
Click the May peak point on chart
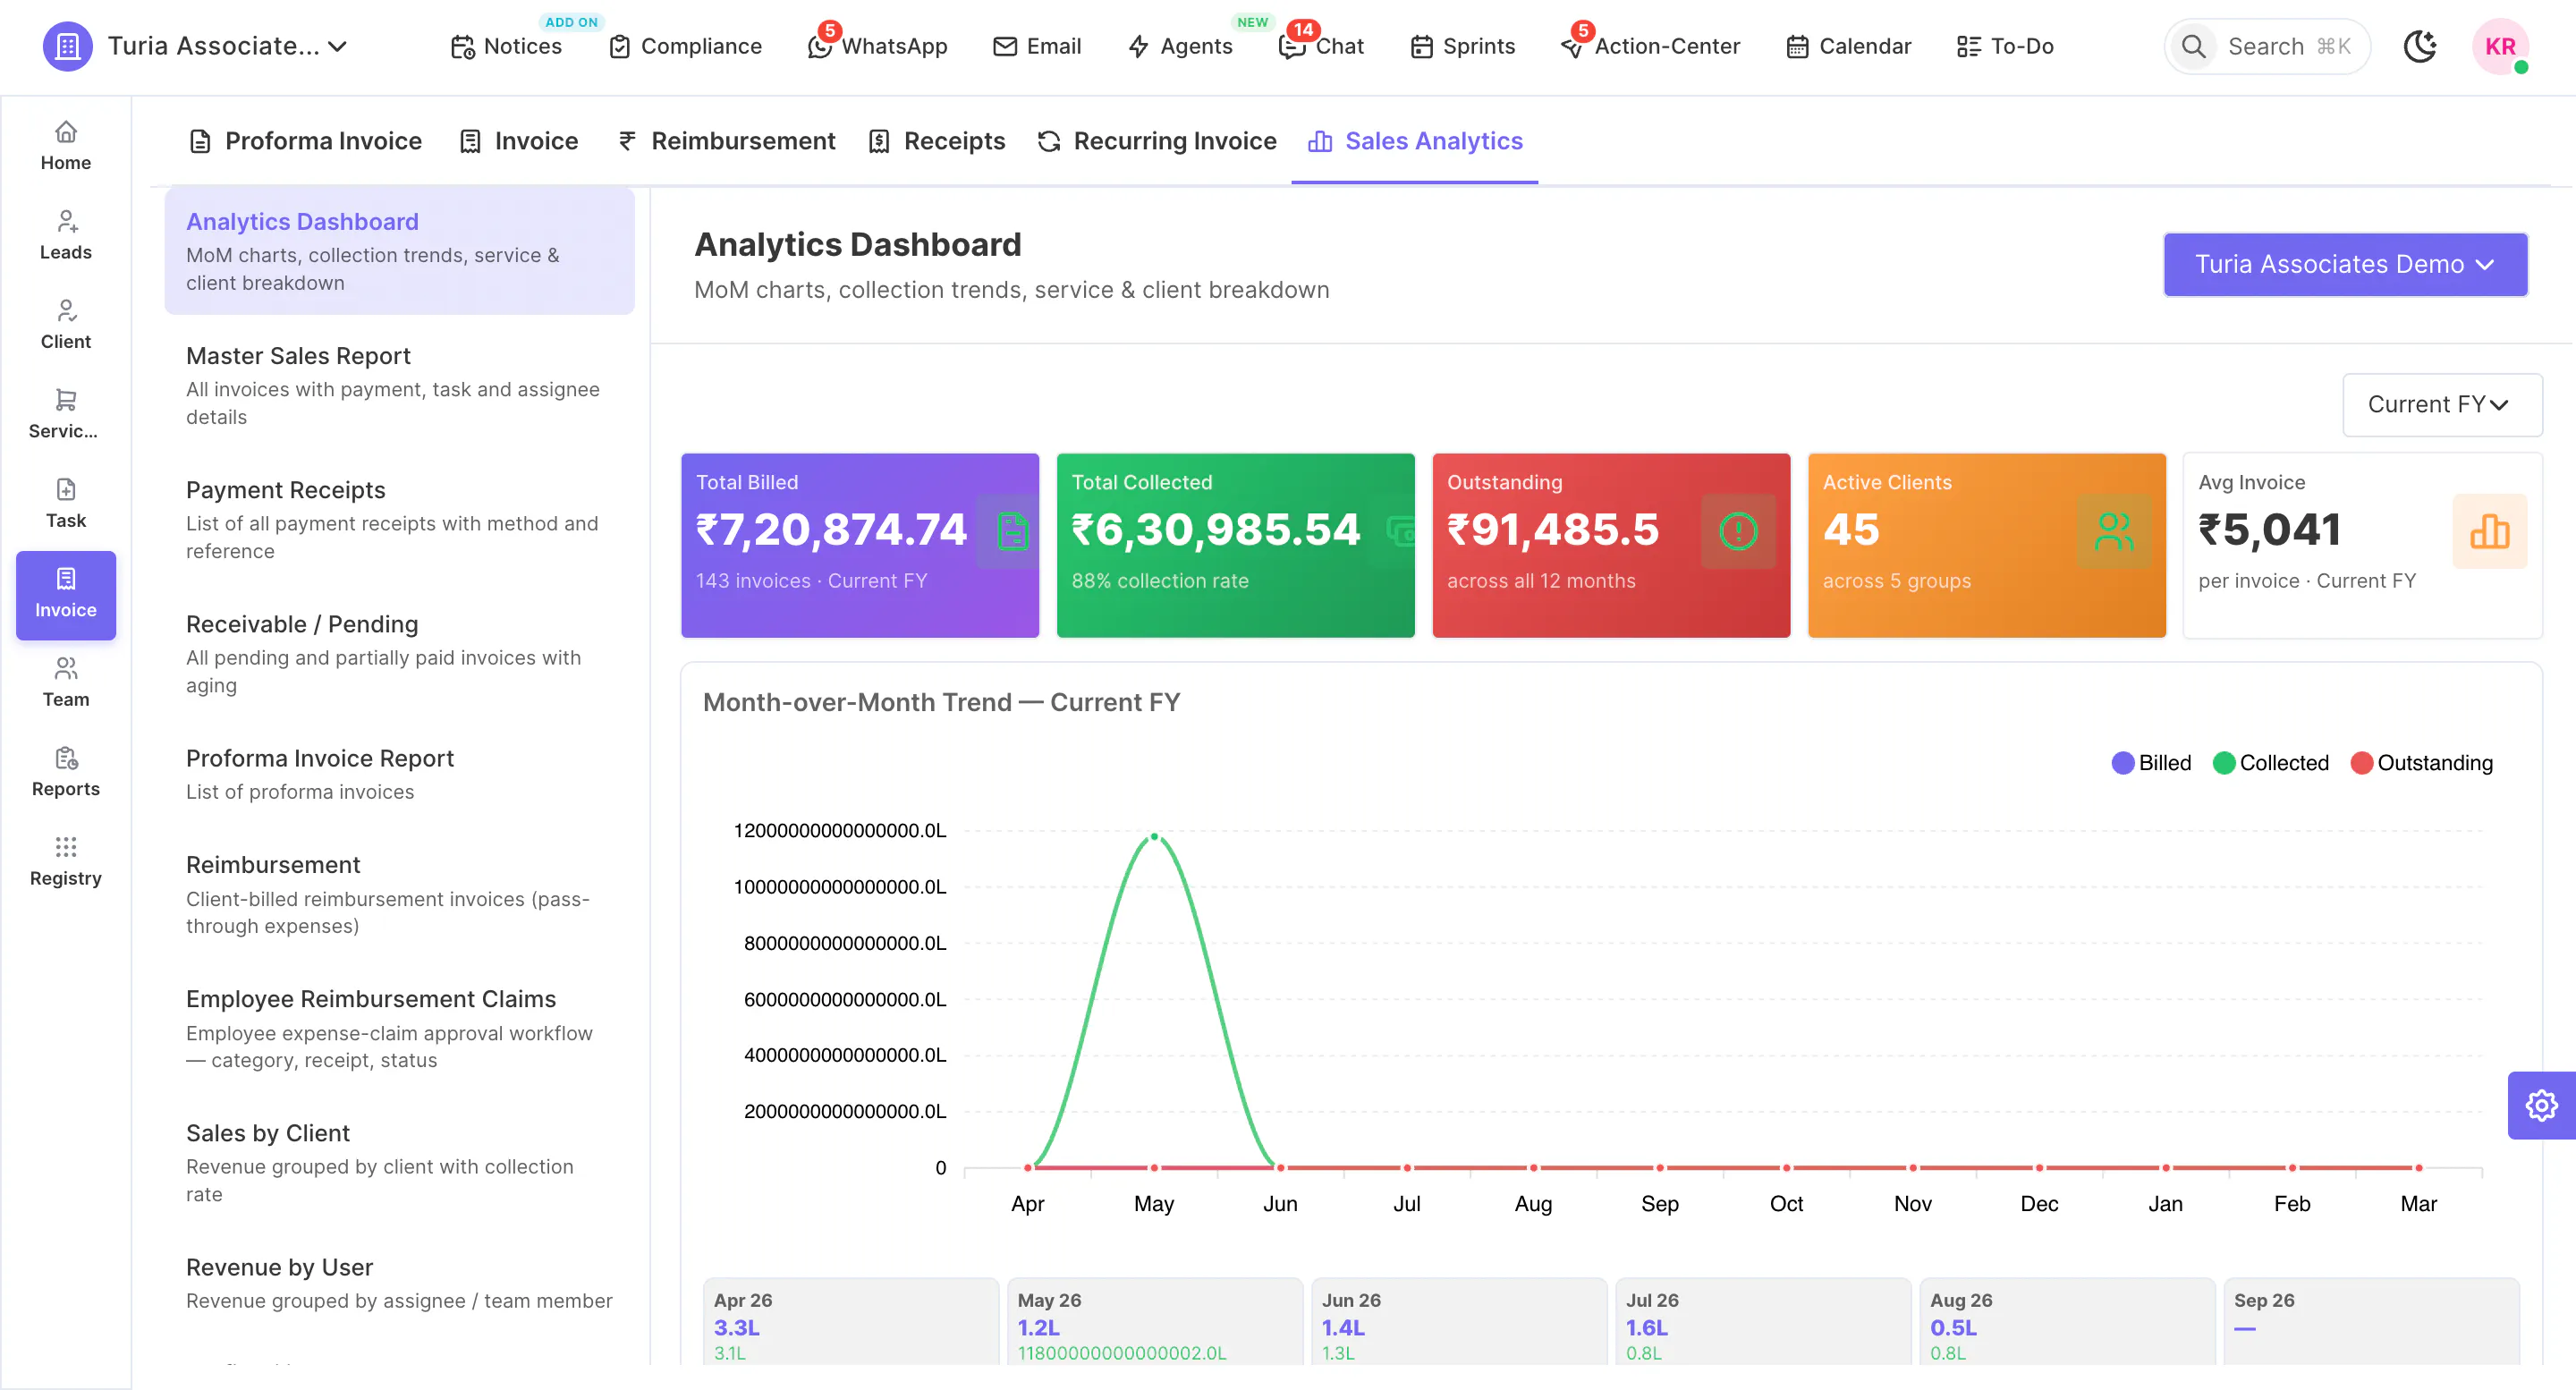pos(1154,836)
